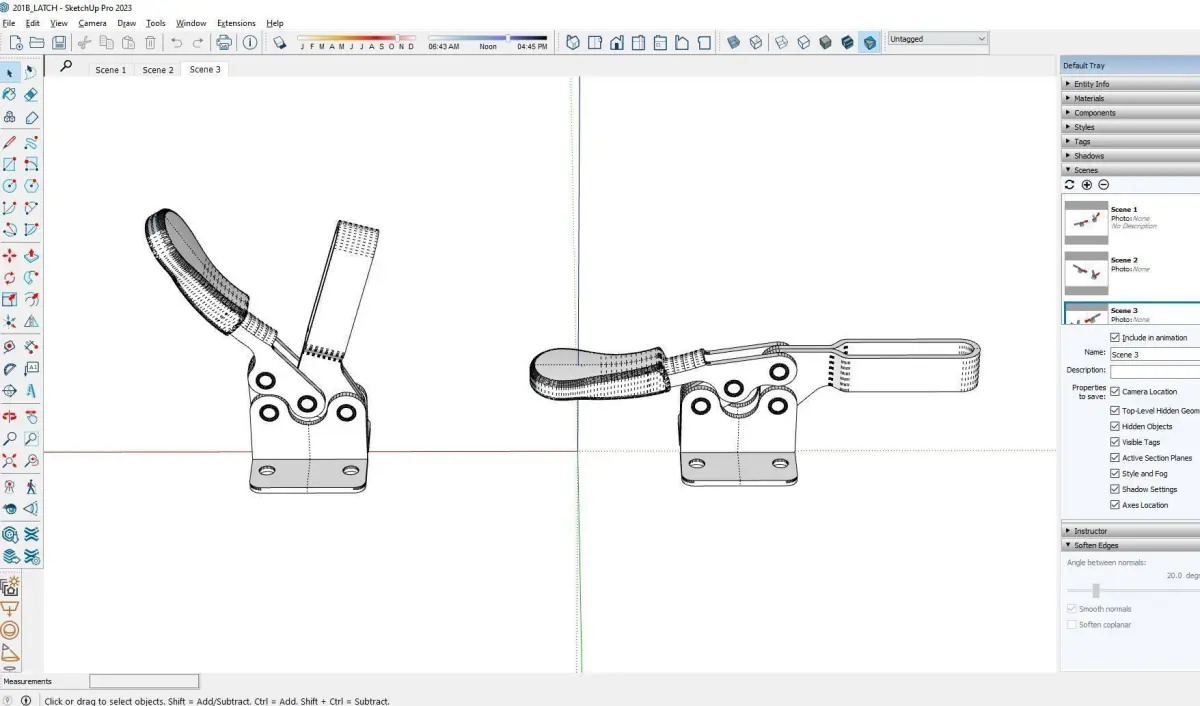Select the Scene 1 thumbnail in Scenes

[x=1086, y=222]
